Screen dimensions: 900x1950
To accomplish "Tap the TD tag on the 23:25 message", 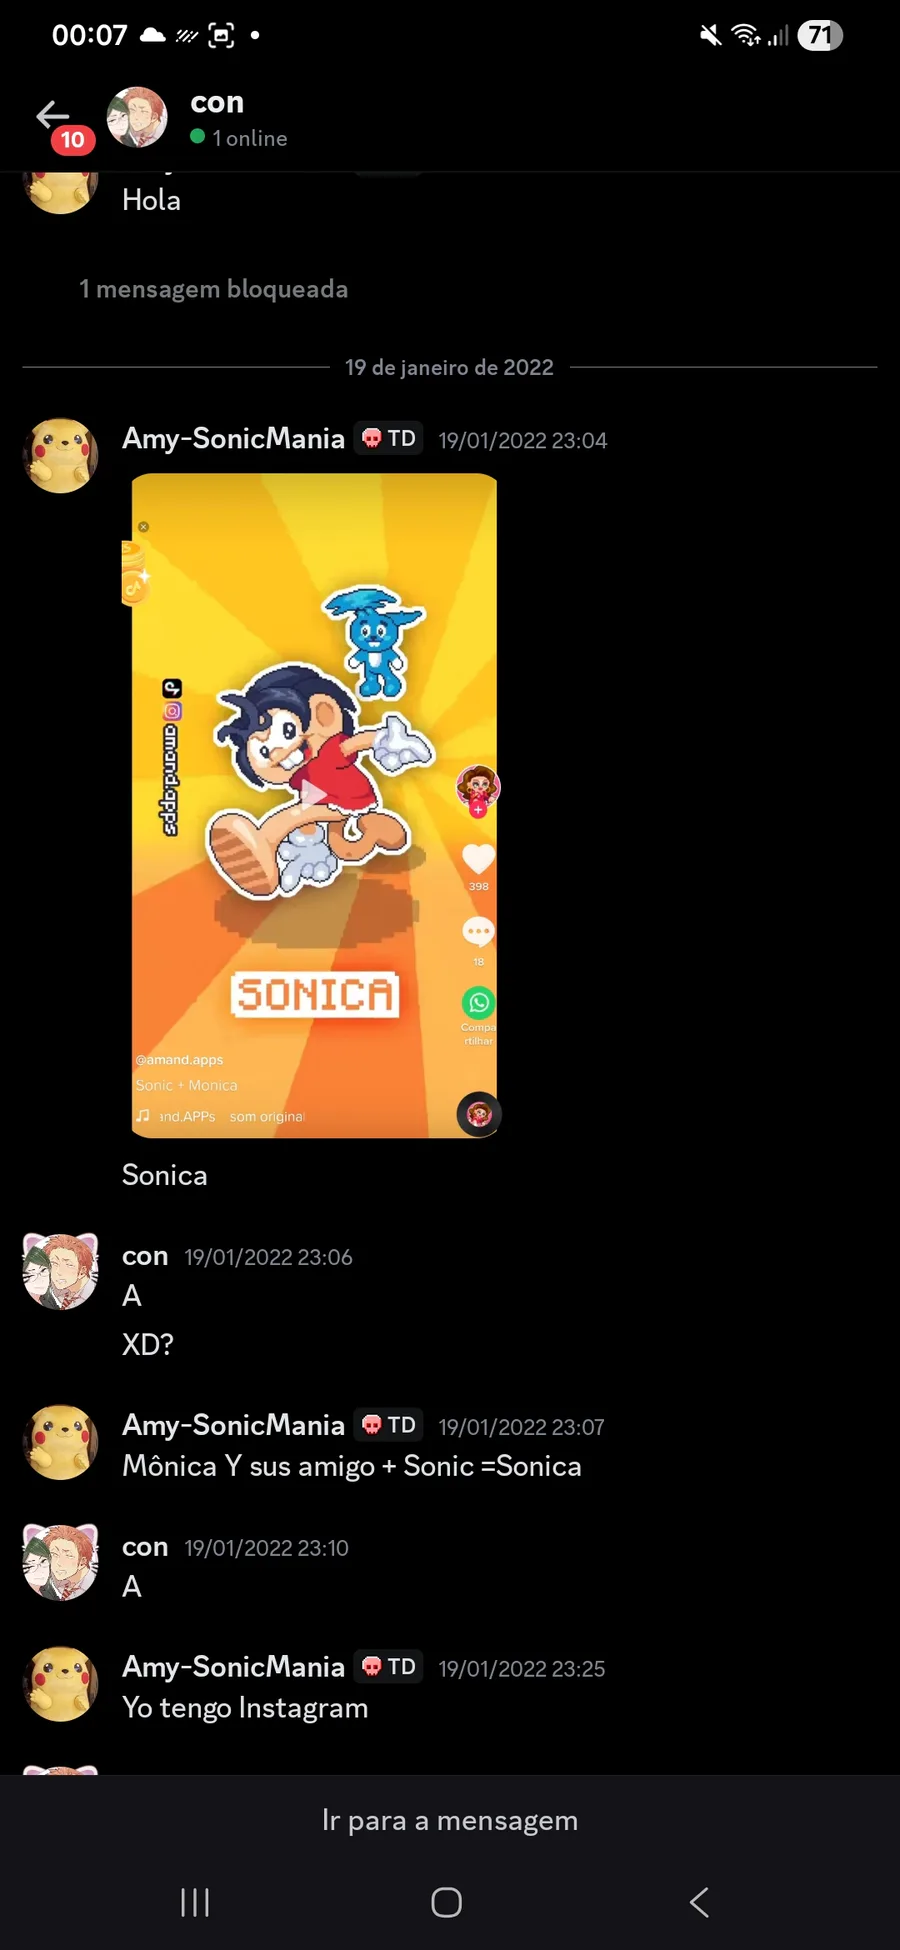I will click(389, 1666).
